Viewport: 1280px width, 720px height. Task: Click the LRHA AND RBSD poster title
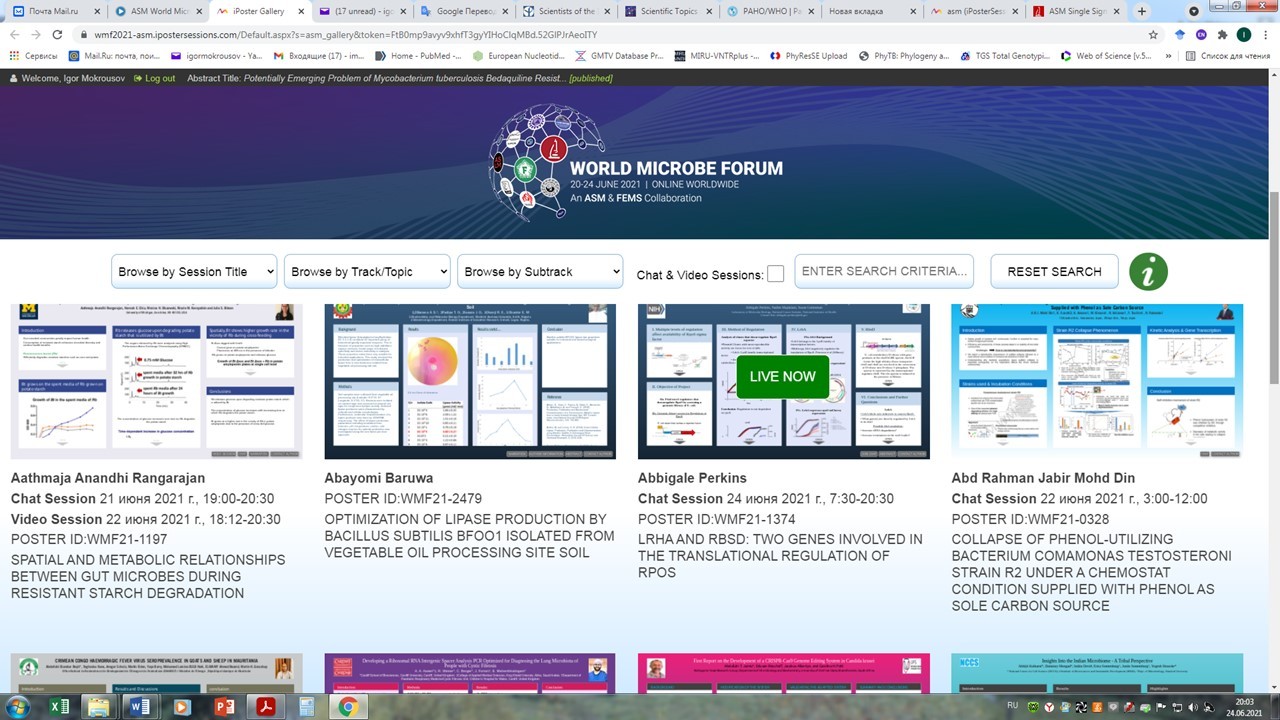tap(780, 556)
